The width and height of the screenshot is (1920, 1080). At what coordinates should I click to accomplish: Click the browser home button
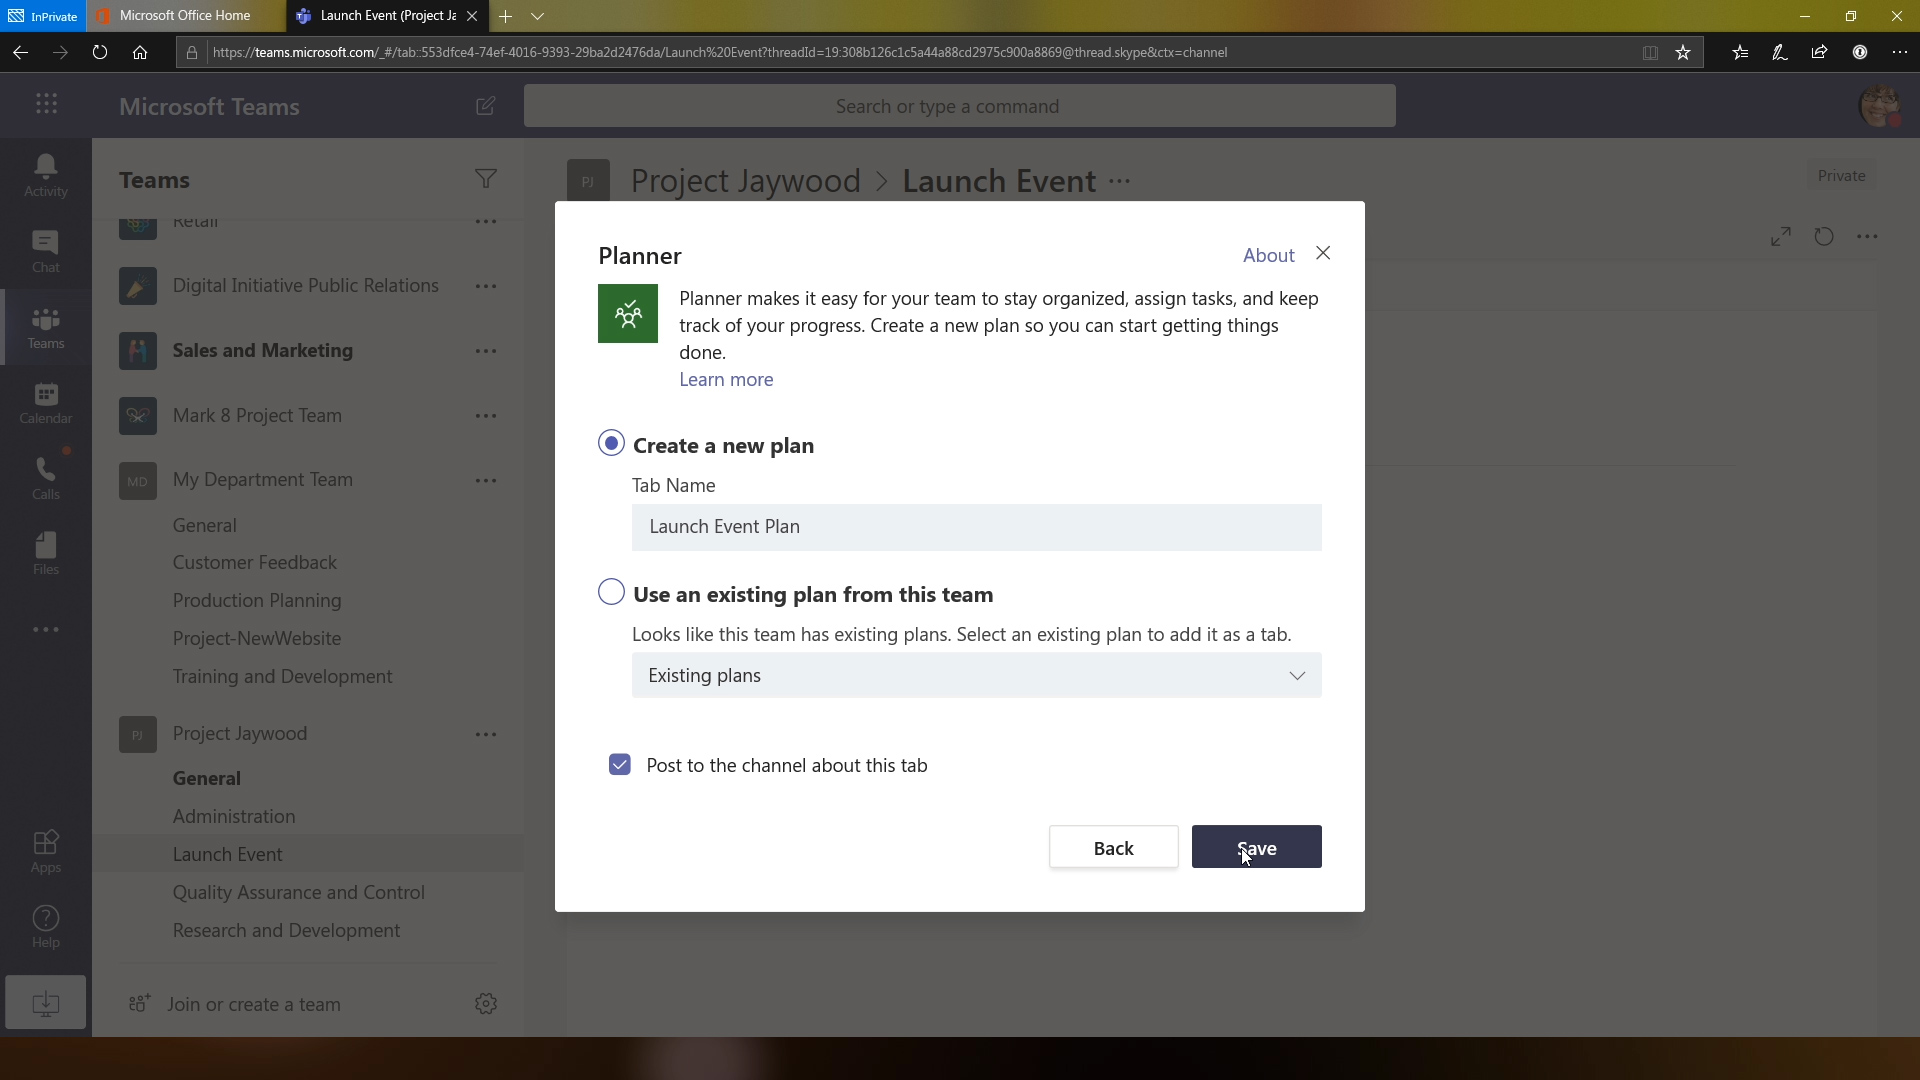pos(140,52)
